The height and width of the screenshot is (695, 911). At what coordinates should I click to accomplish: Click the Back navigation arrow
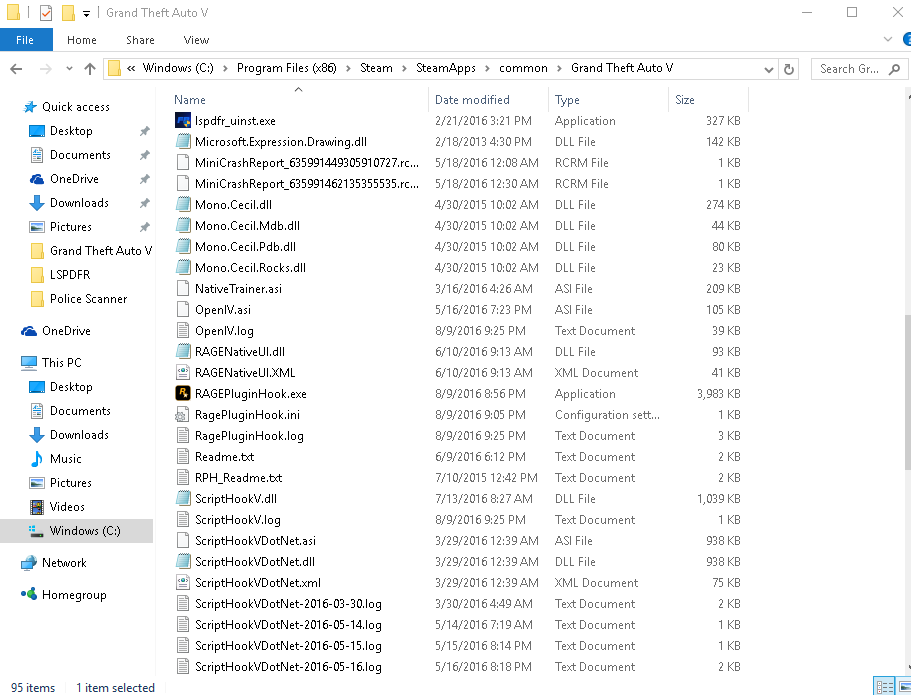pyautogui.click(x=16, y=69)
